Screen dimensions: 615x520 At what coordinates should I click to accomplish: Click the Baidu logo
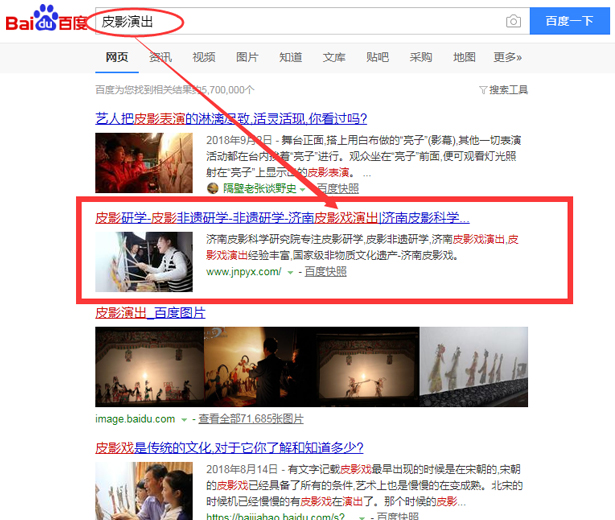[46, 18]
